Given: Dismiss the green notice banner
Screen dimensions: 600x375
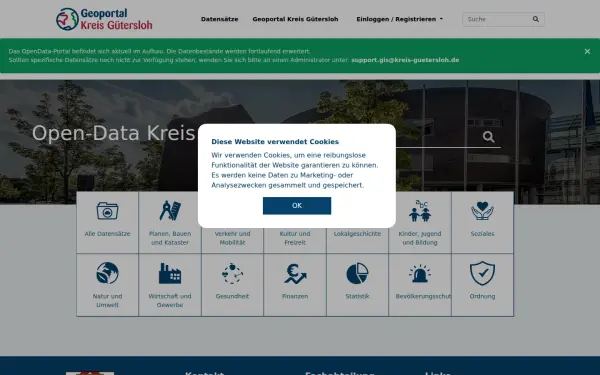Looking at the screenshot, I should pos(587,51).
